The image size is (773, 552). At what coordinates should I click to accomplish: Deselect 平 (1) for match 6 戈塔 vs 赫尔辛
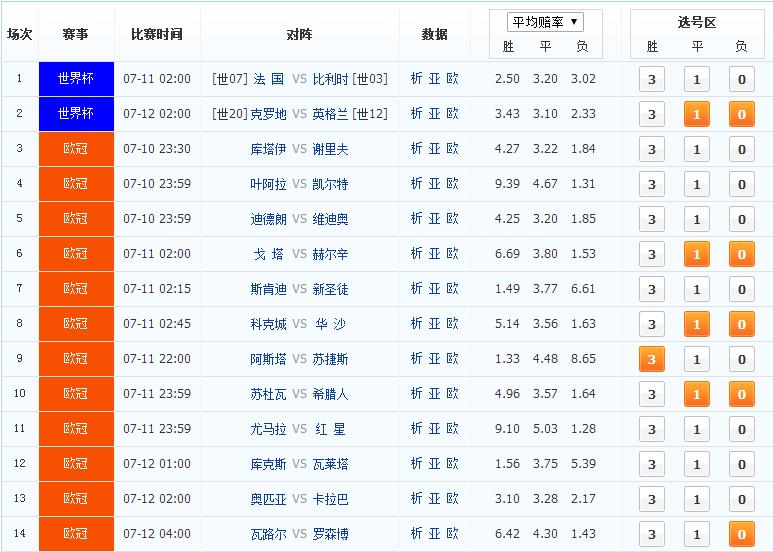[697, 254]
